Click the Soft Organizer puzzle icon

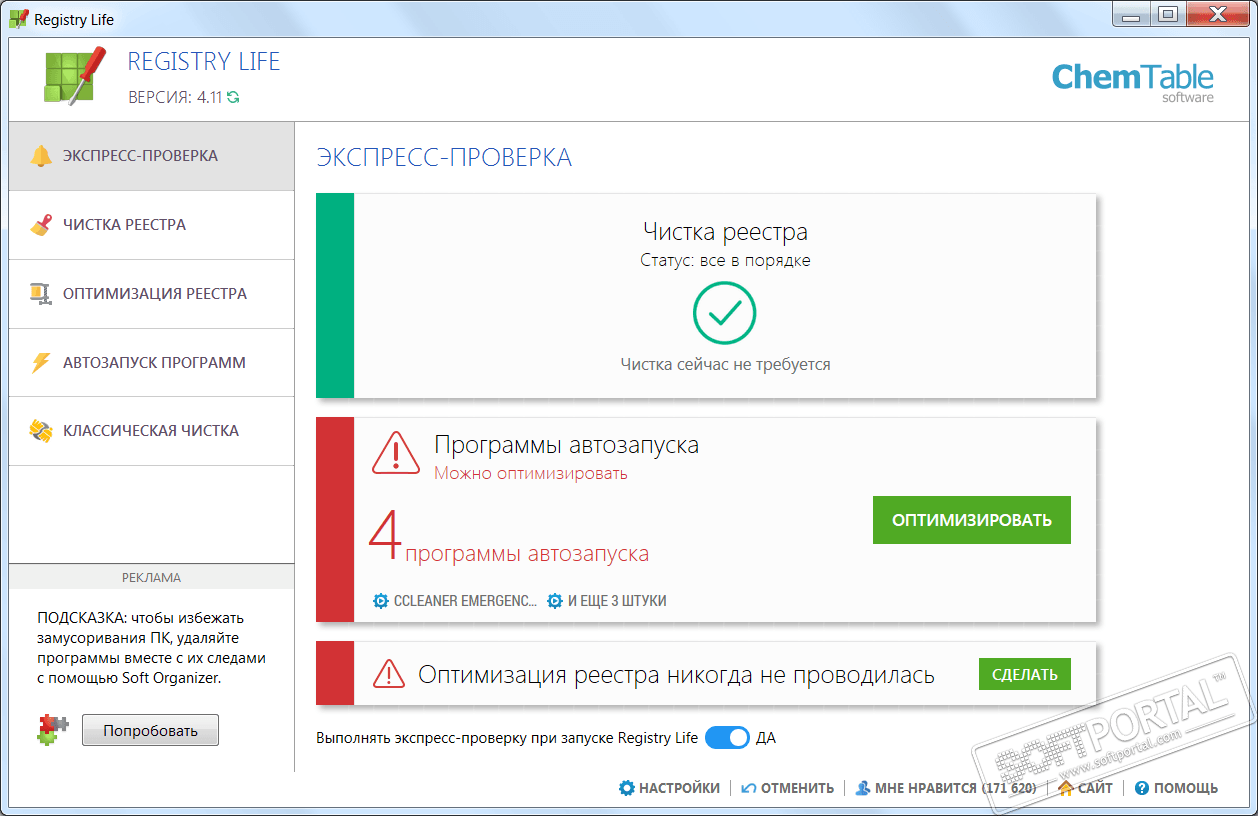pos(52,730)
